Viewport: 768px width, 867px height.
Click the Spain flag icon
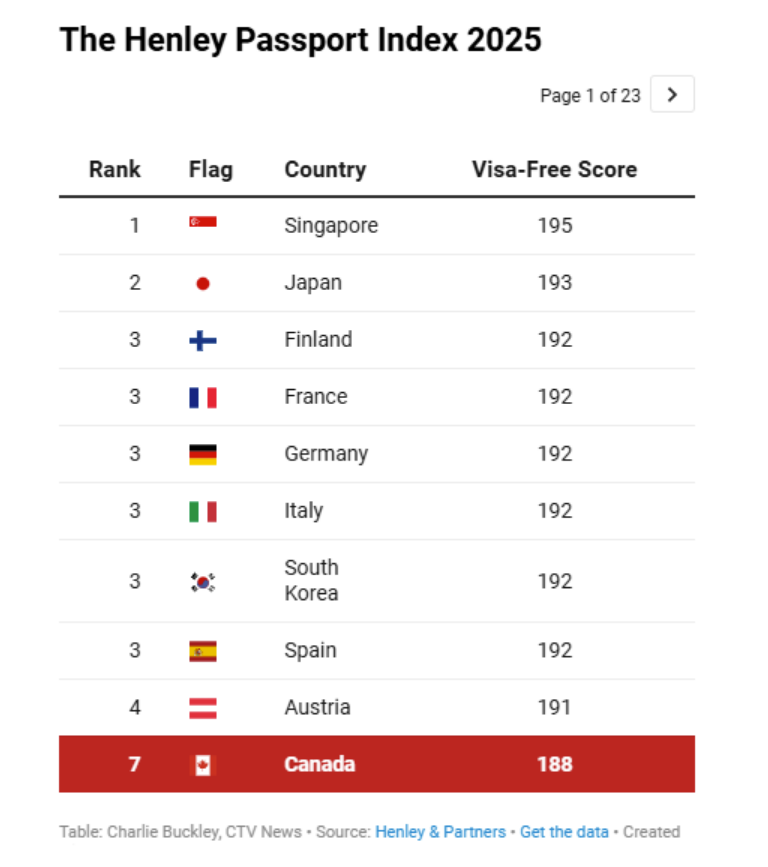(203, 651)
